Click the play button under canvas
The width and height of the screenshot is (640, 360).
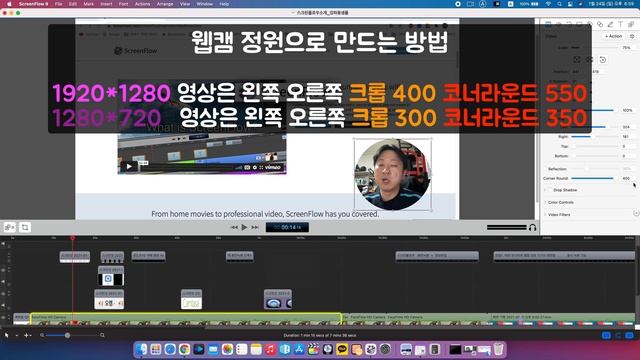244,227
